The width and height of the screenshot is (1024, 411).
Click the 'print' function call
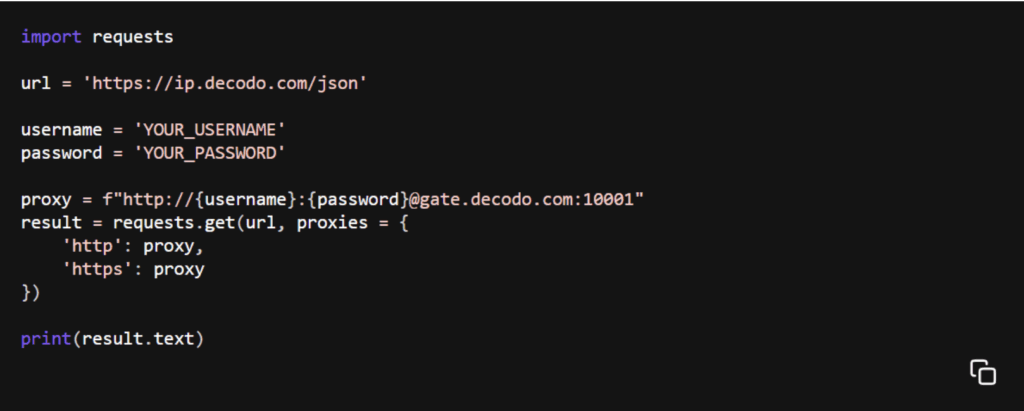click(x=46, y=339)
